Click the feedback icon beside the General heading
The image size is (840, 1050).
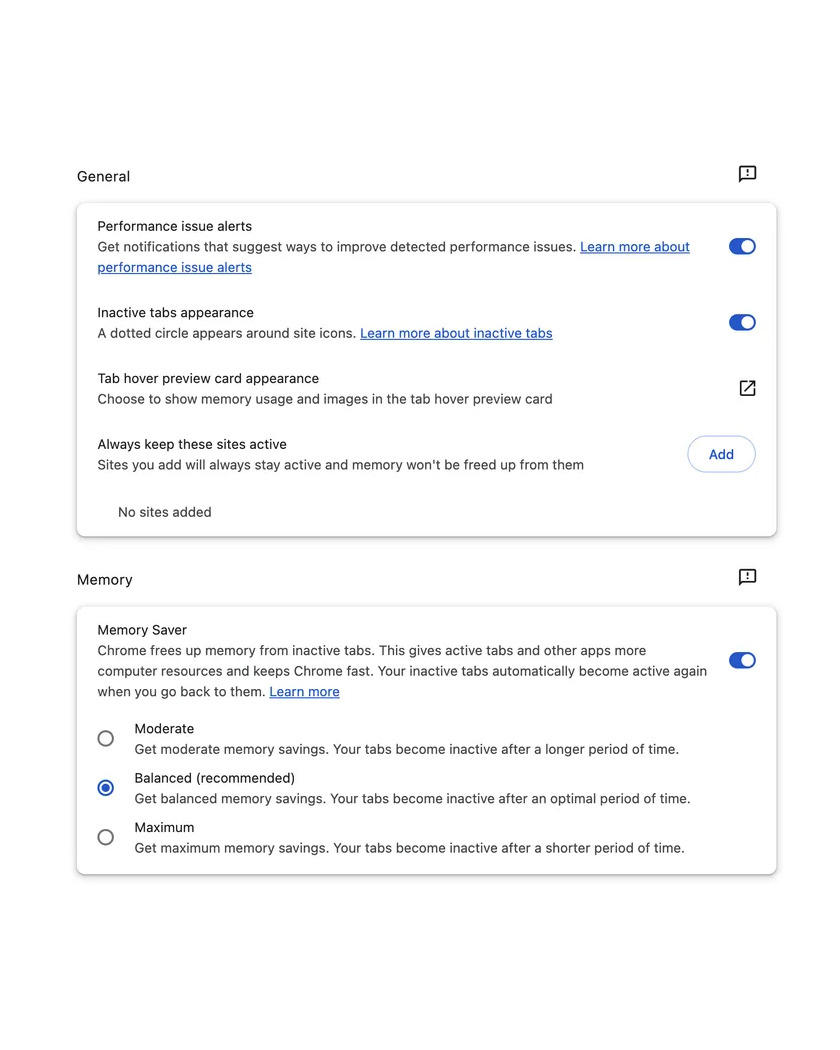pos(747,174)
